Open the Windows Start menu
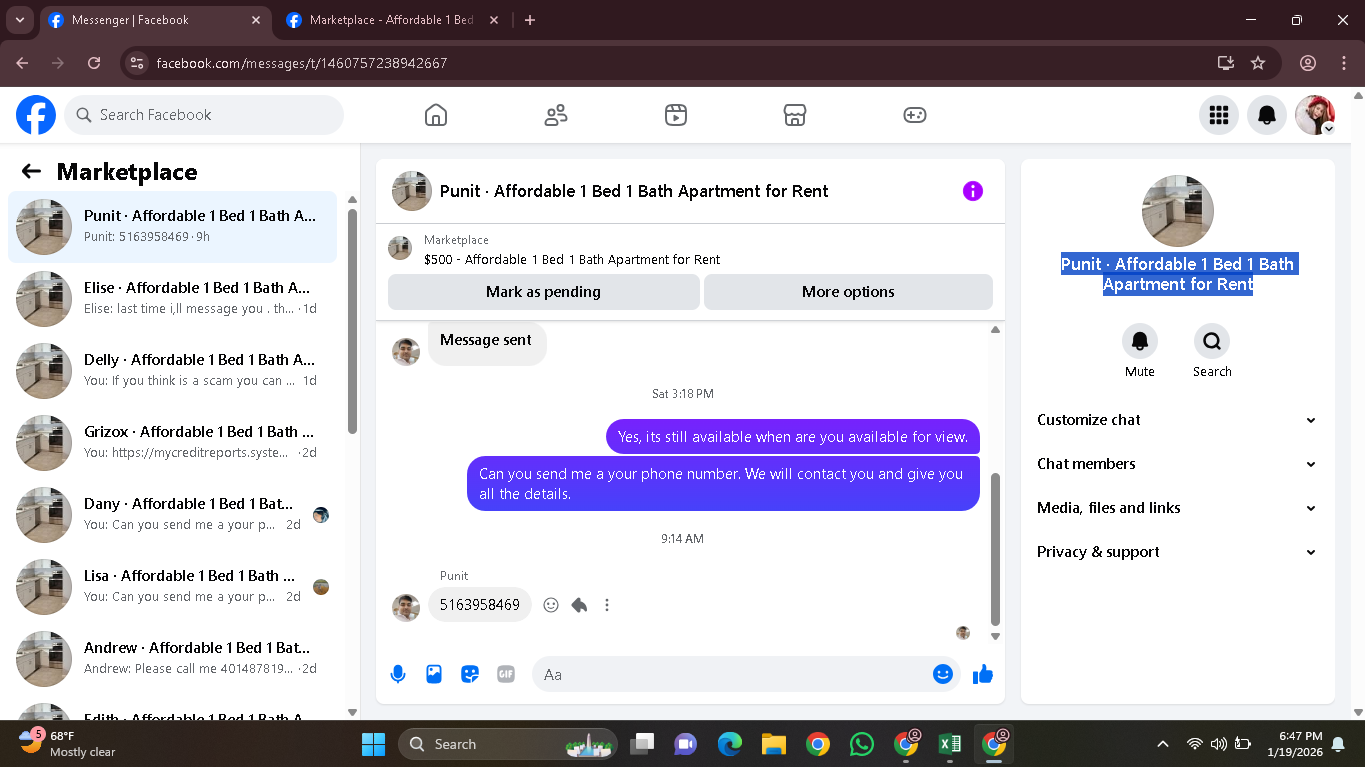The width and height of the screenshot is (1365, 767). click(373, 744)
